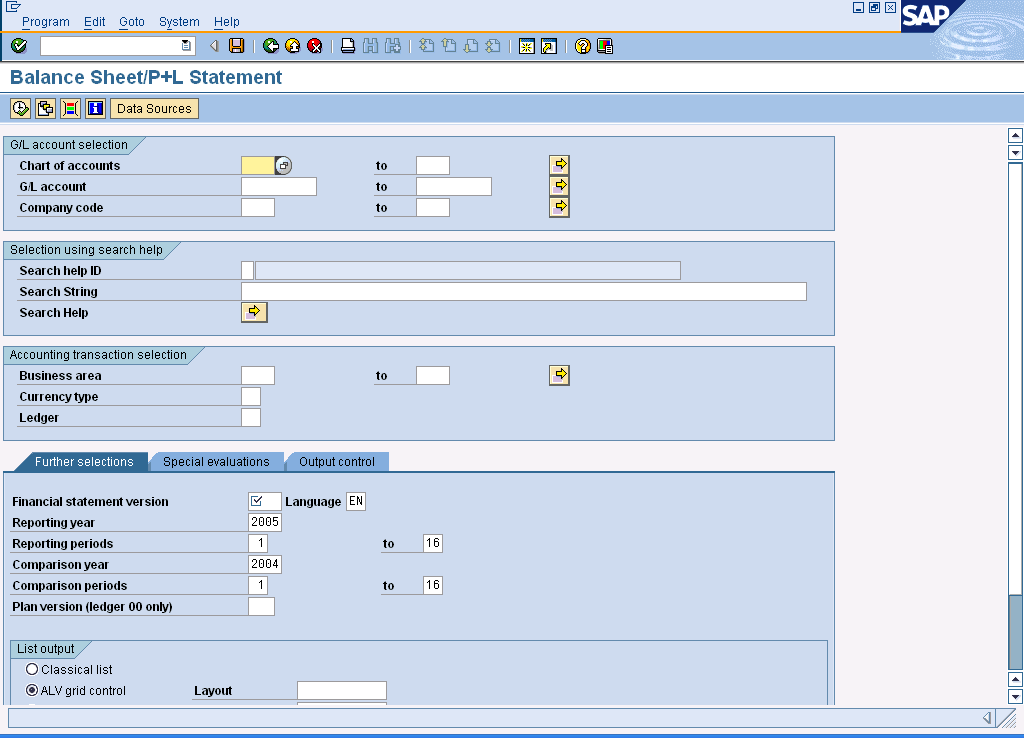Click the Reporting year field showing 2005
The width and height of the screenshot is (1024, 738).
pyautogui.click(x=264, y=522)
